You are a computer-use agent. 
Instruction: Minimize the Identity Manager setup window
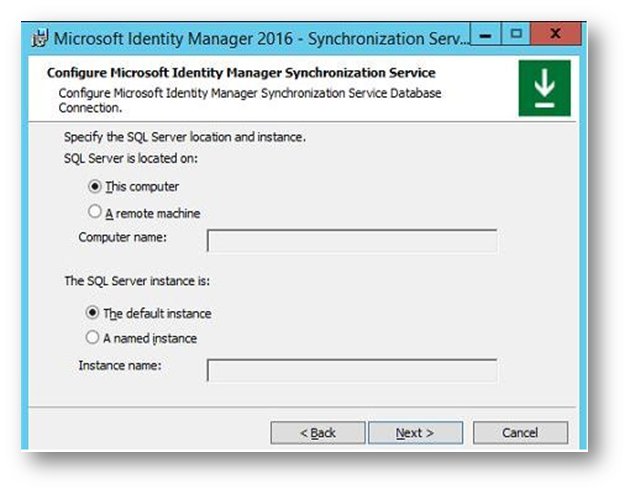[x=485, y=34]
